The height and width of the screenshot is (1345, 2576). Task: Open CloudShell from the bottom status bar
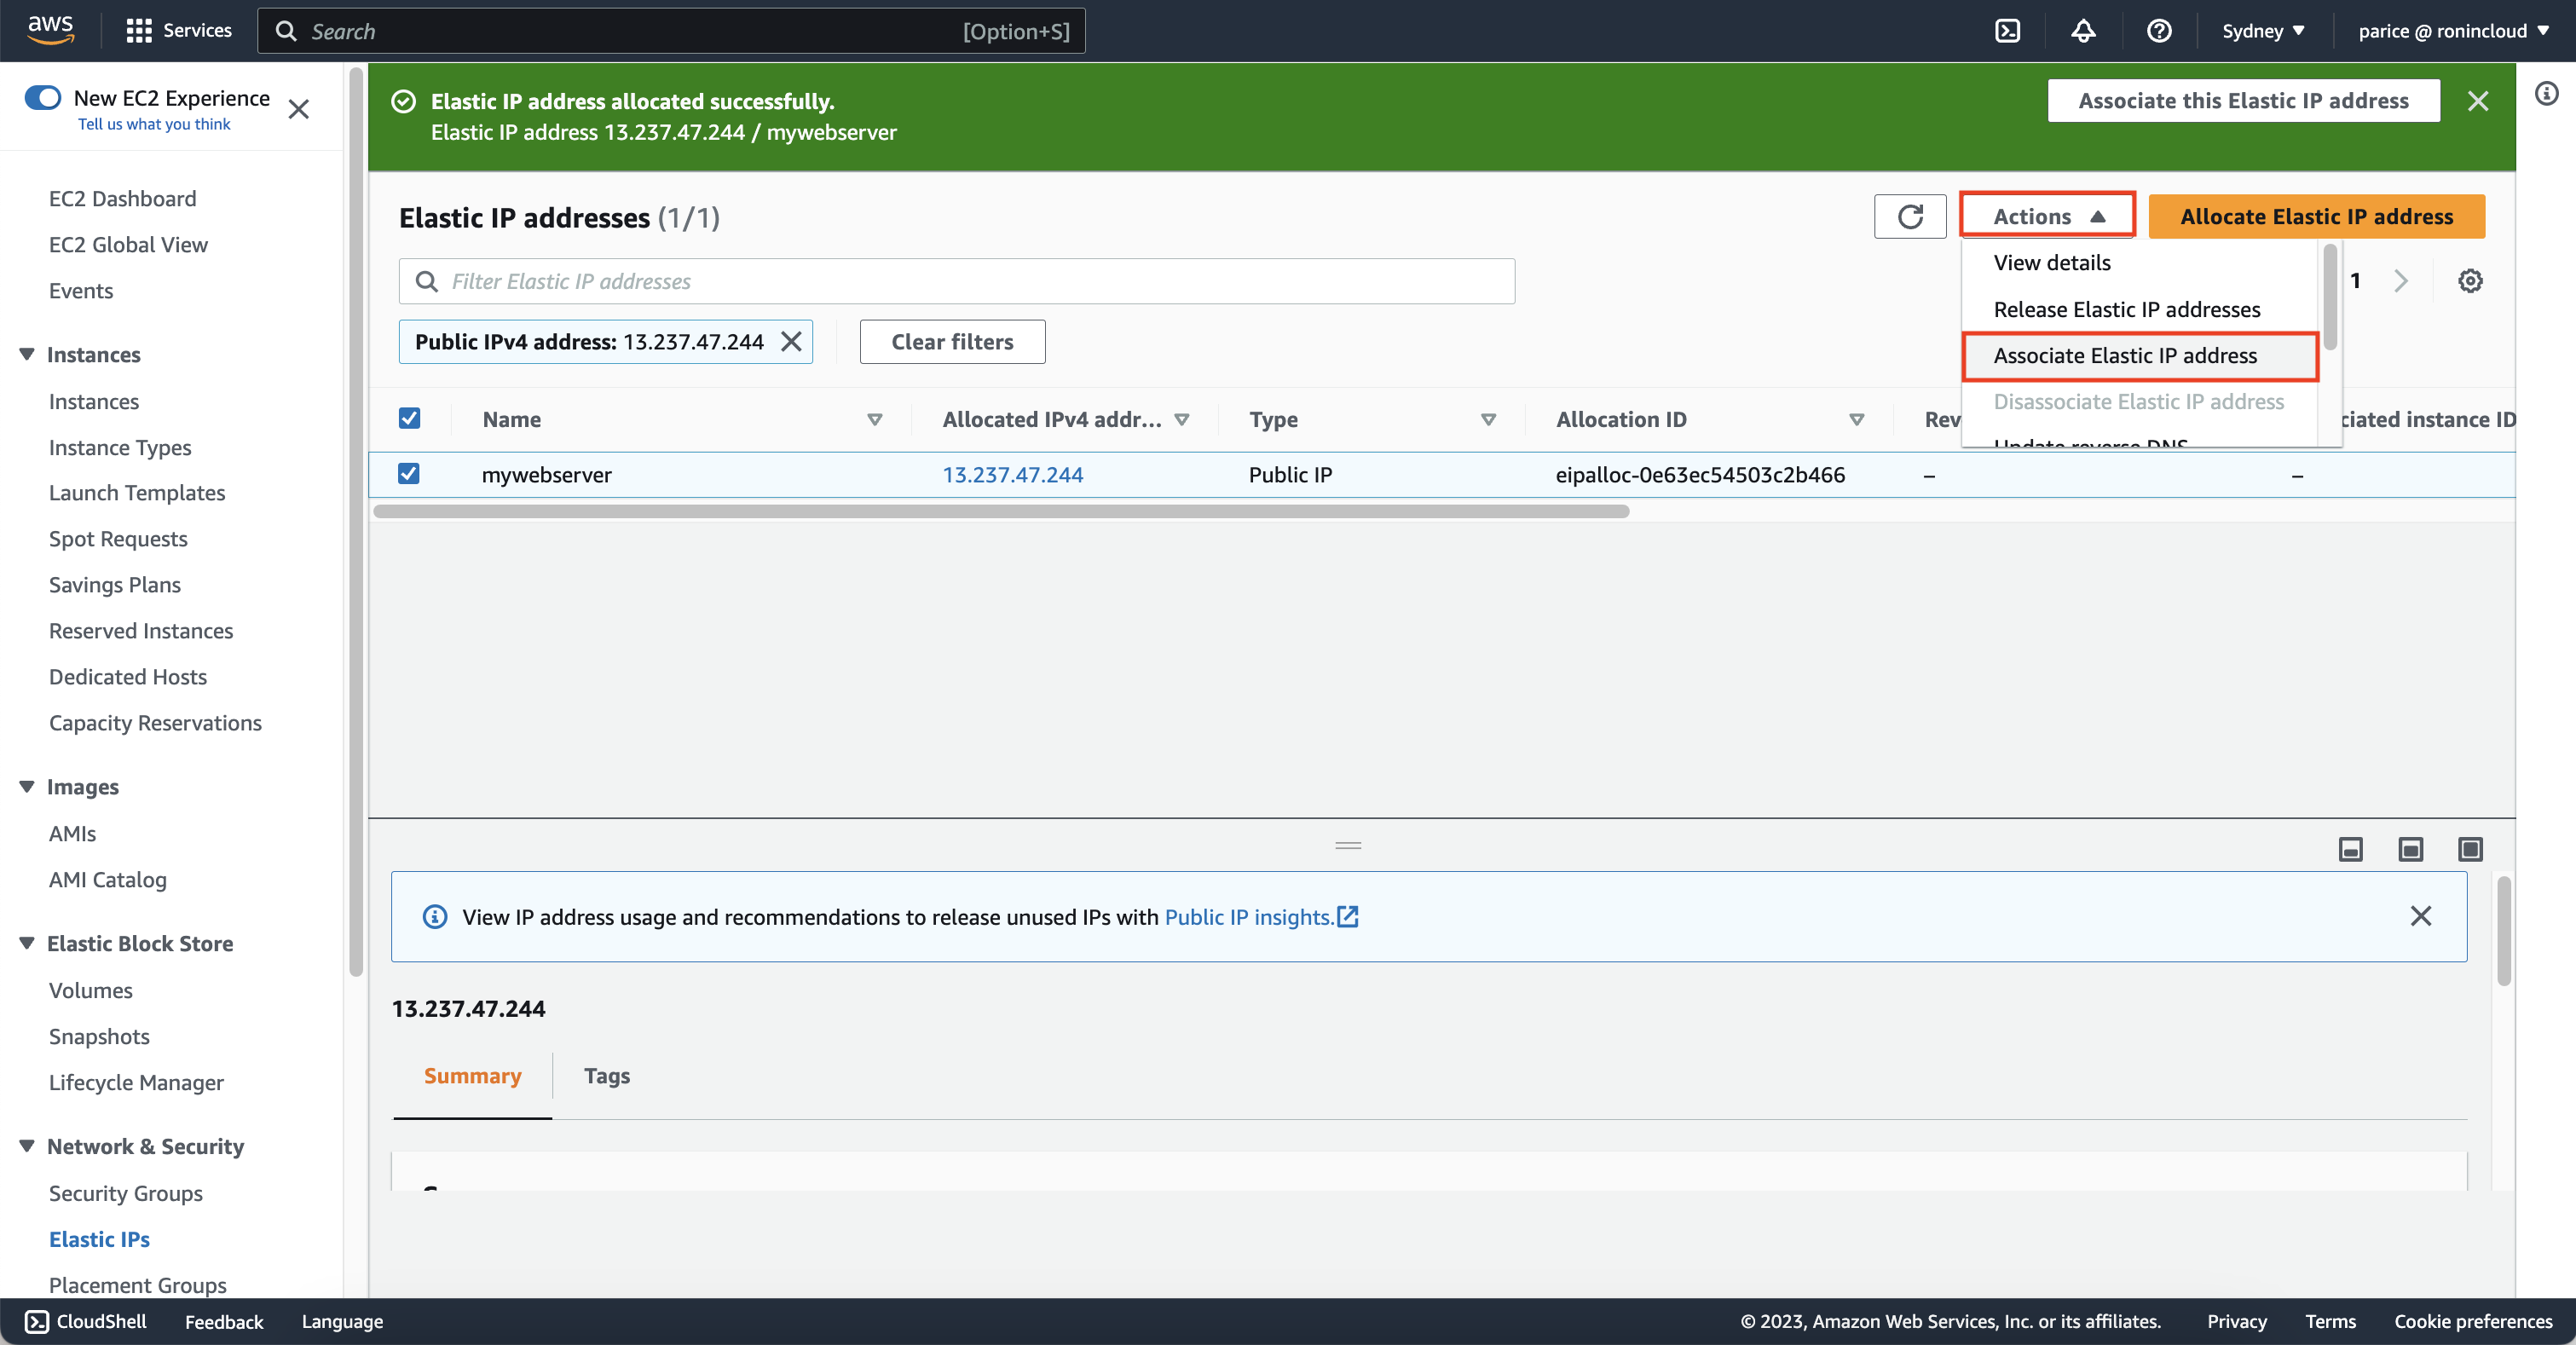point(85,1321)
